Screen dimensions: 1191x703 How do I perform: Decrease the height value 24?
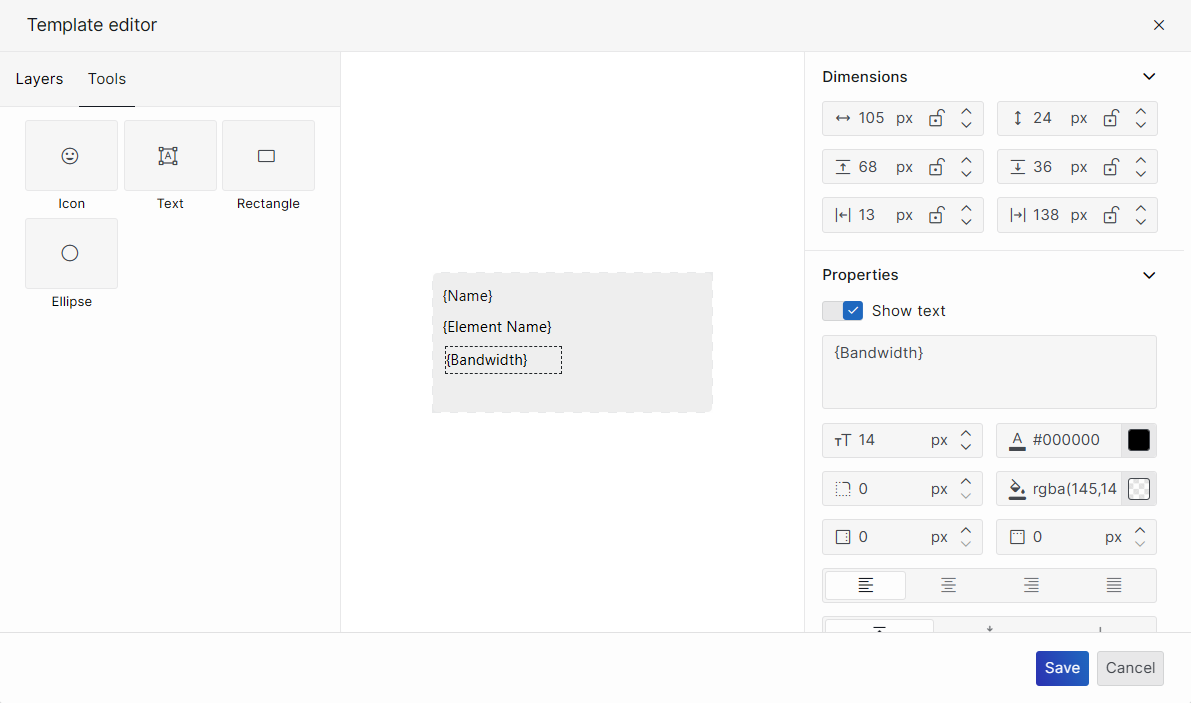coord(1141,125)
